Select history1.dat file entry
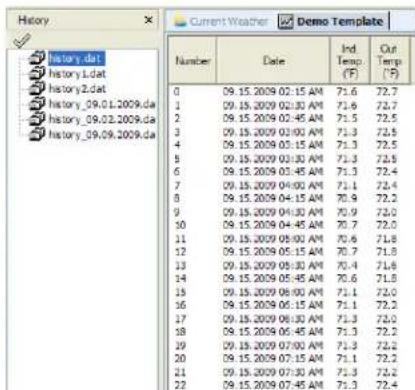The height and width of the screenshot is (390, 415). tap(77, 73)
